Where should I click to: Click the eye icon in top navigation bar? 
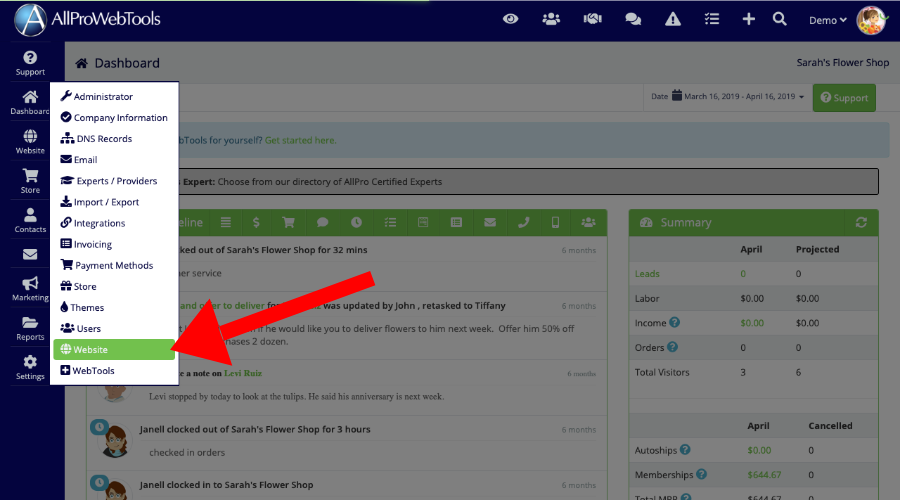[x=511, y=19]
